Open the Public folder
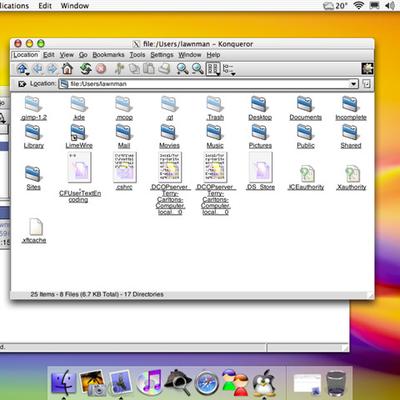The width and height of the screenshot is (400, 400). pos(305,136)
